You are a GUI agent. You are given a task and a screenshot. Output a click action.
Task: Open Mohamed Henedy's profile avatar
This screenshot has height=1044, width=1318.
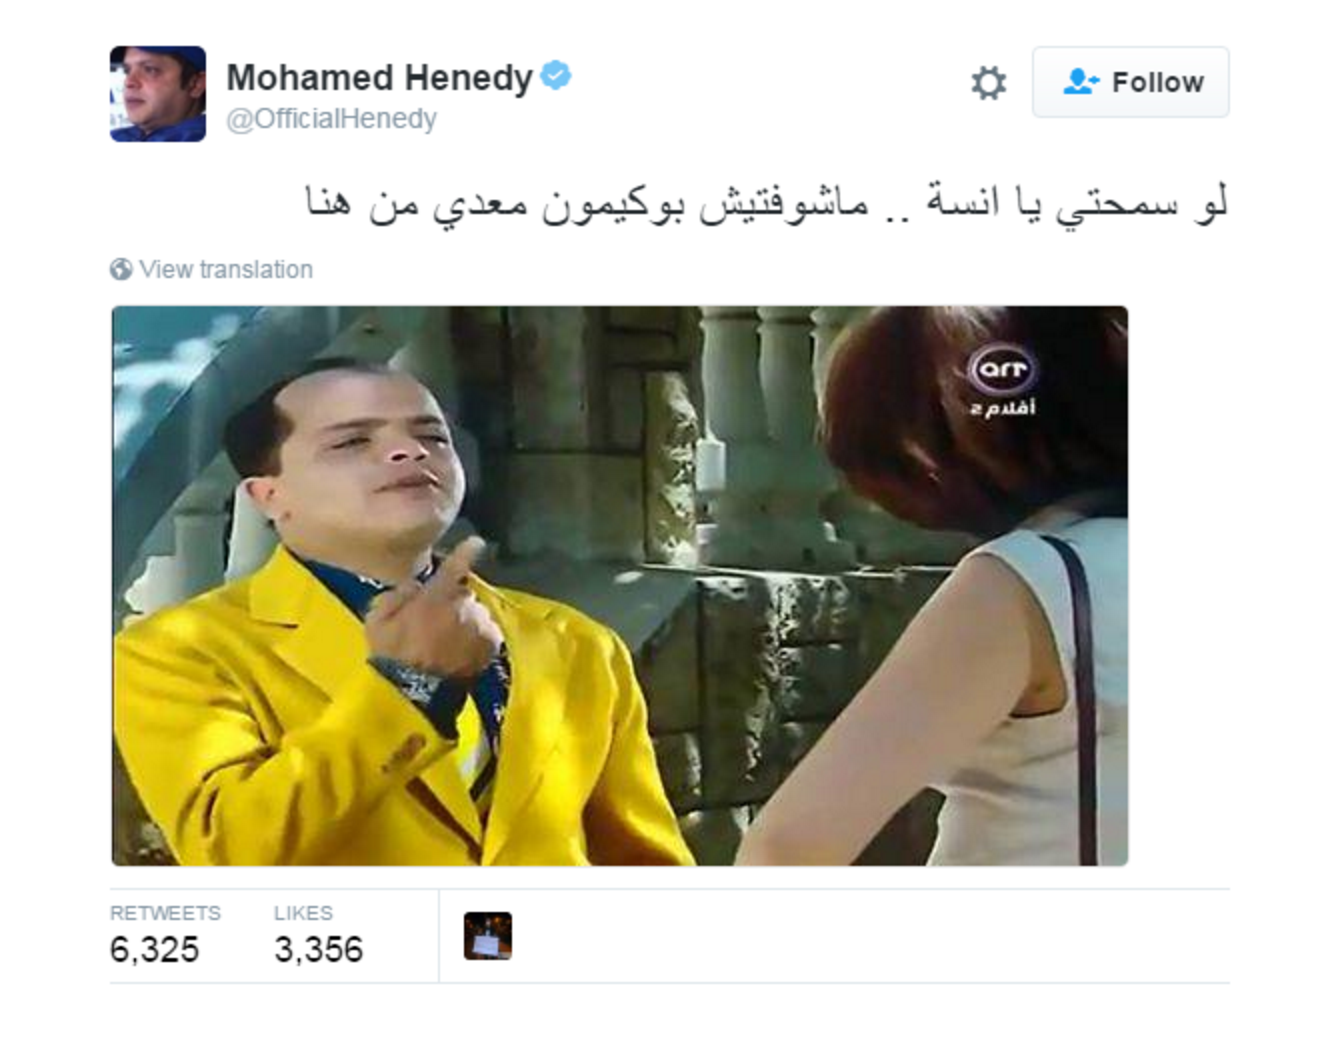pos(158,94)
